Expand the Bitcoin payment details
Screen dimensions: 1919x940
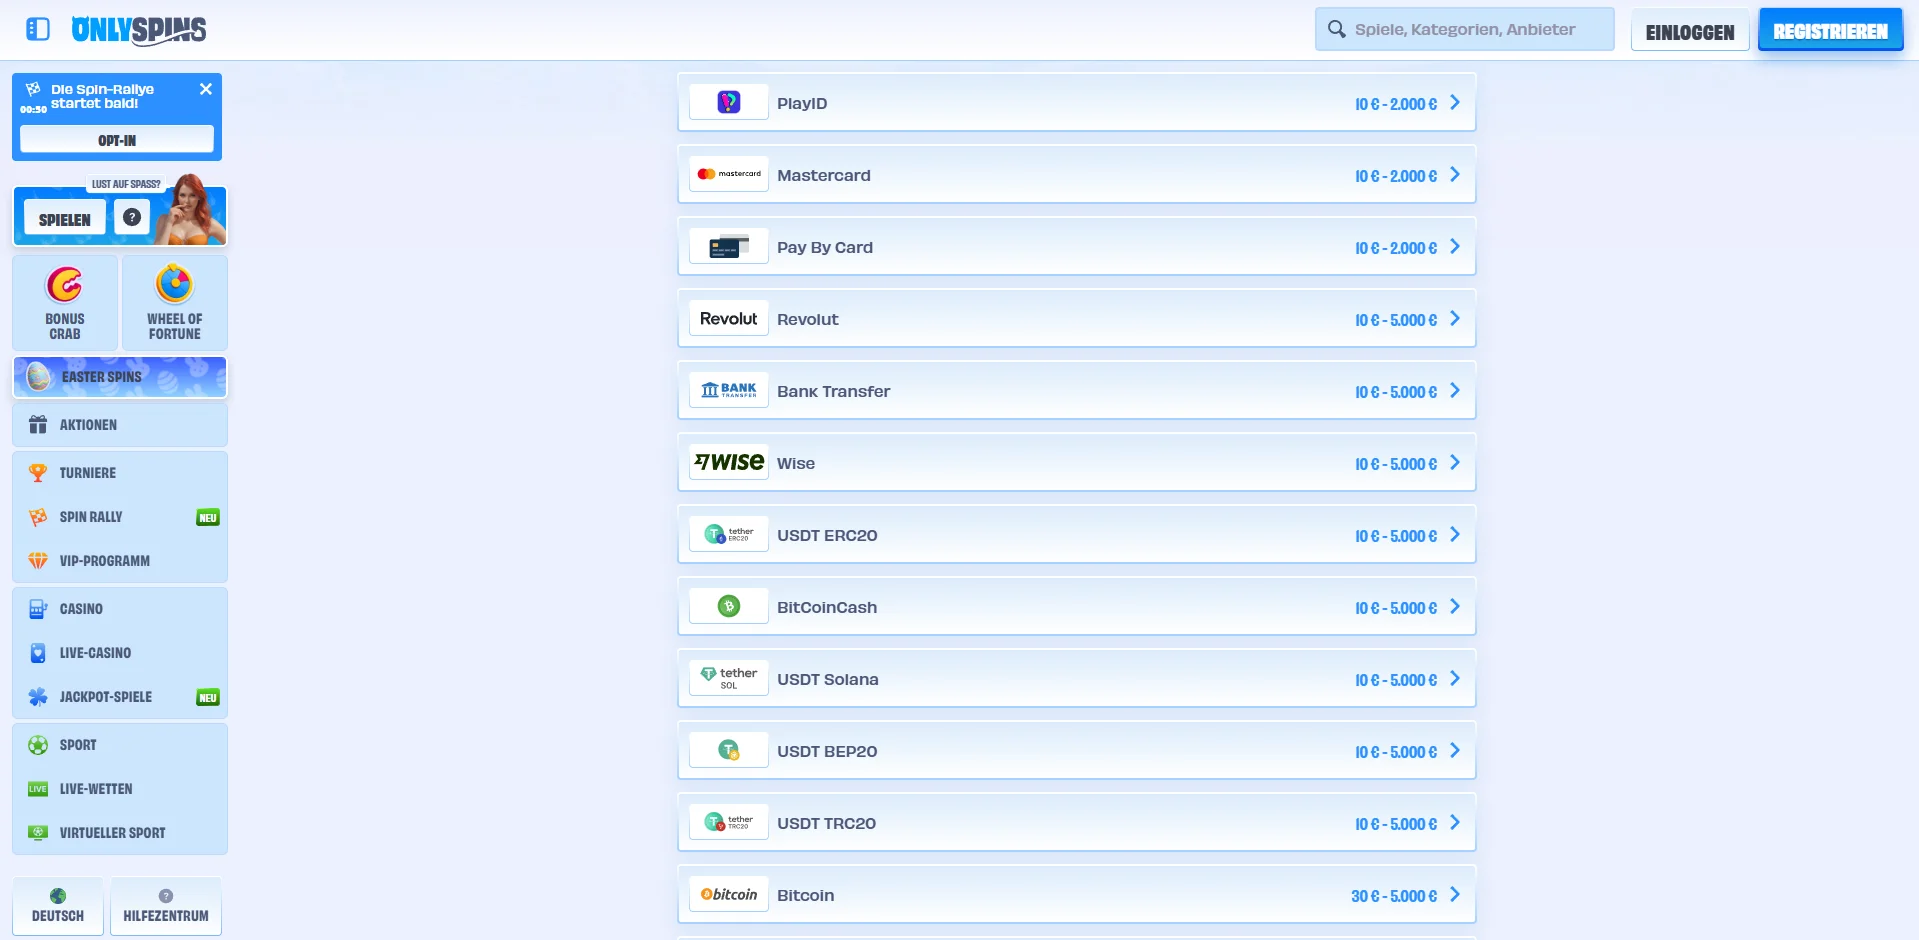(1076, 894)
